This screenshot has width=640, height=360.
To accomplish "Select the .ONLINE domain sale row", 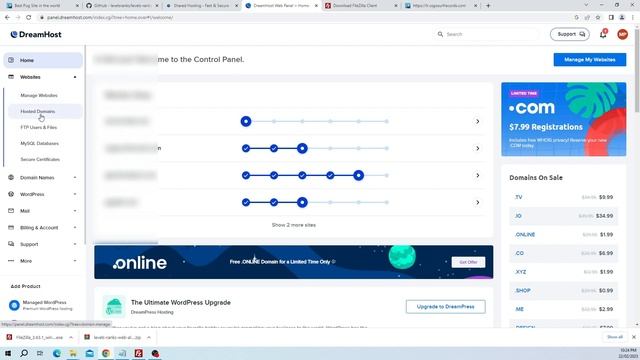I will (564, 235).
